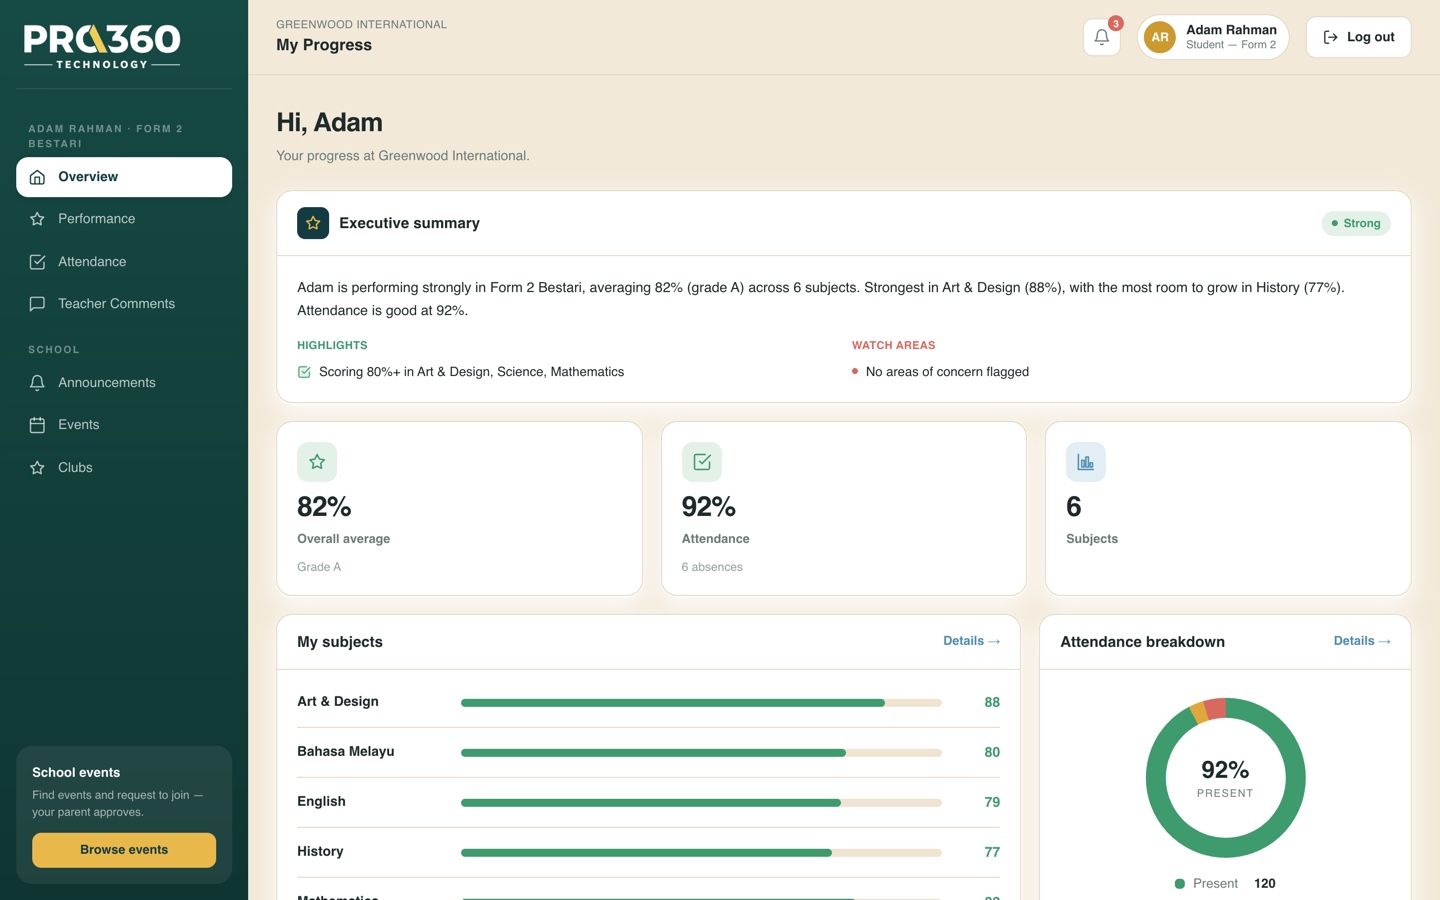
Task: Click the 'HIGHLIGHTS' heading
Action: 332,346
